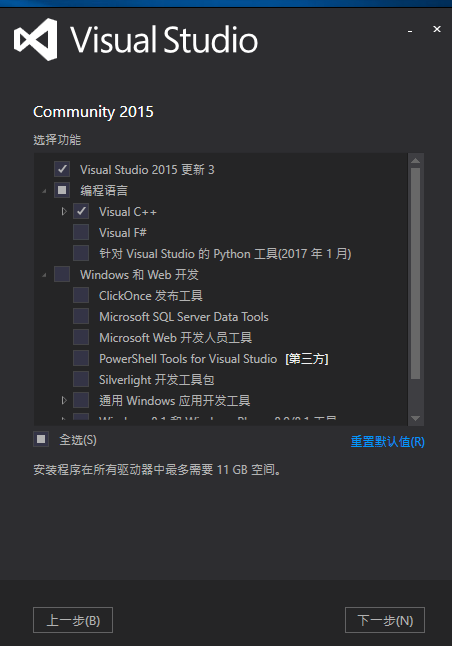Click the ClickOnce 发布工具 label
This screenshot has height=646, width=453.
pos(151,296)
